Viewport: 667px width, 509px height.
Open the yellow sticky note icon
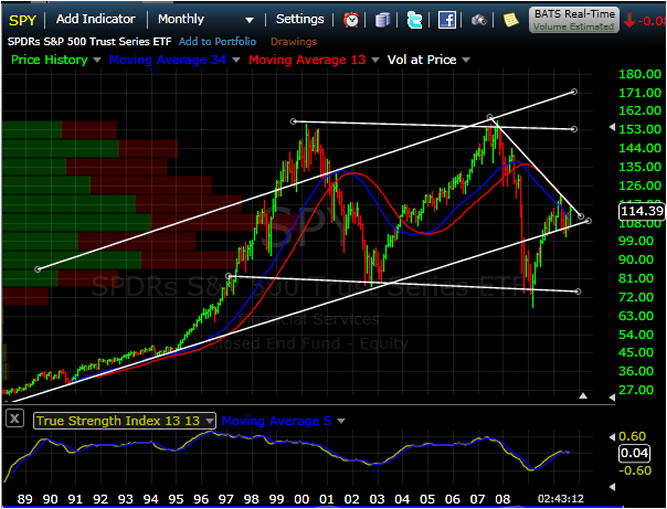511,20
